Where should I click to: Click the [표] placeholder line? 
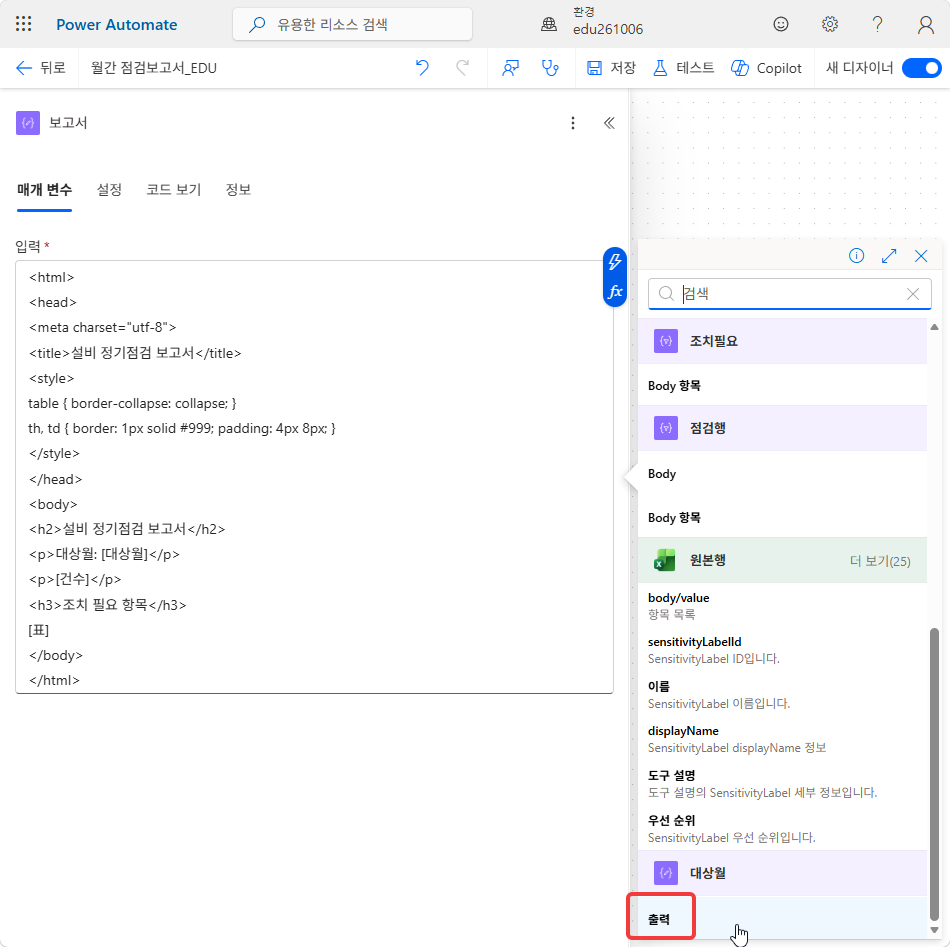(x=38, y=630)
